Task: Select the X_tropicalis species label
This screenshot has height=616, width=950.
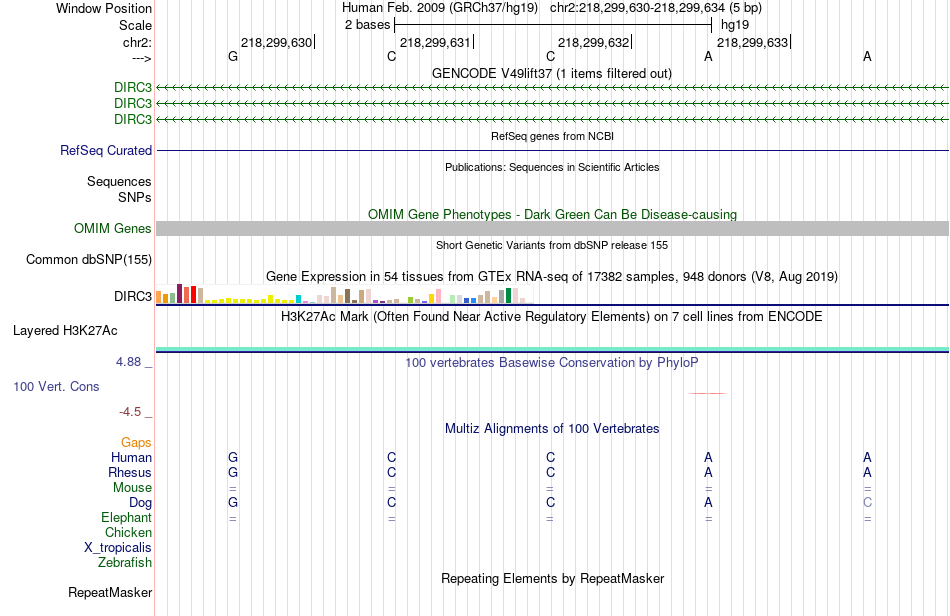Action: click(118, 548)
